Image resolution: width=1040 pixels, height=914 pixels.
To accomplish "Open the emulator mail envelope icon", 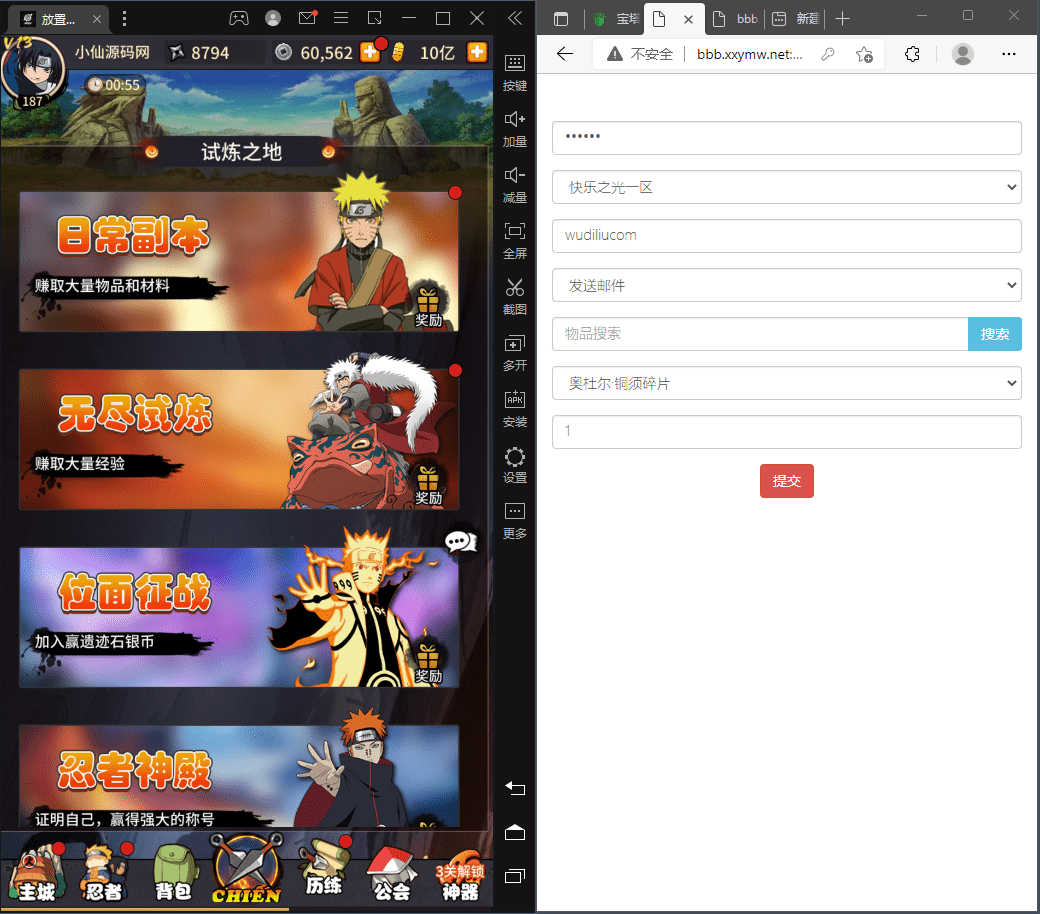I will coord(307,18).
